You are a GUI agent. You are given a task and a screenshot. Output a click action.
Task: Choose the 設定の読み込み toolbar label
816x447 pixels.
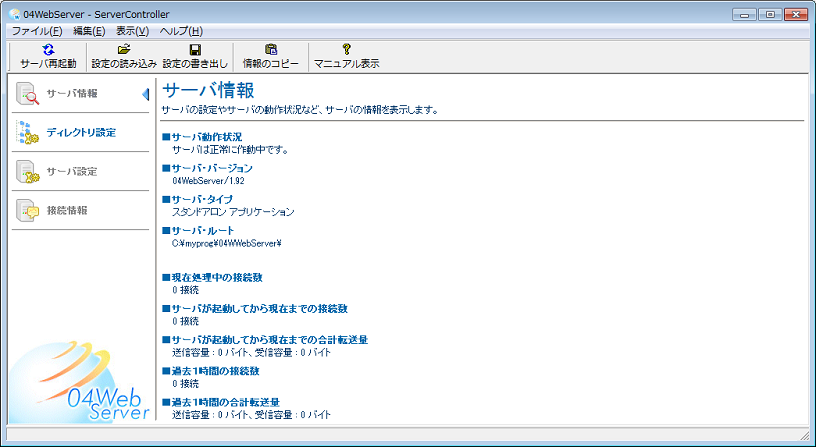point(124,64)
